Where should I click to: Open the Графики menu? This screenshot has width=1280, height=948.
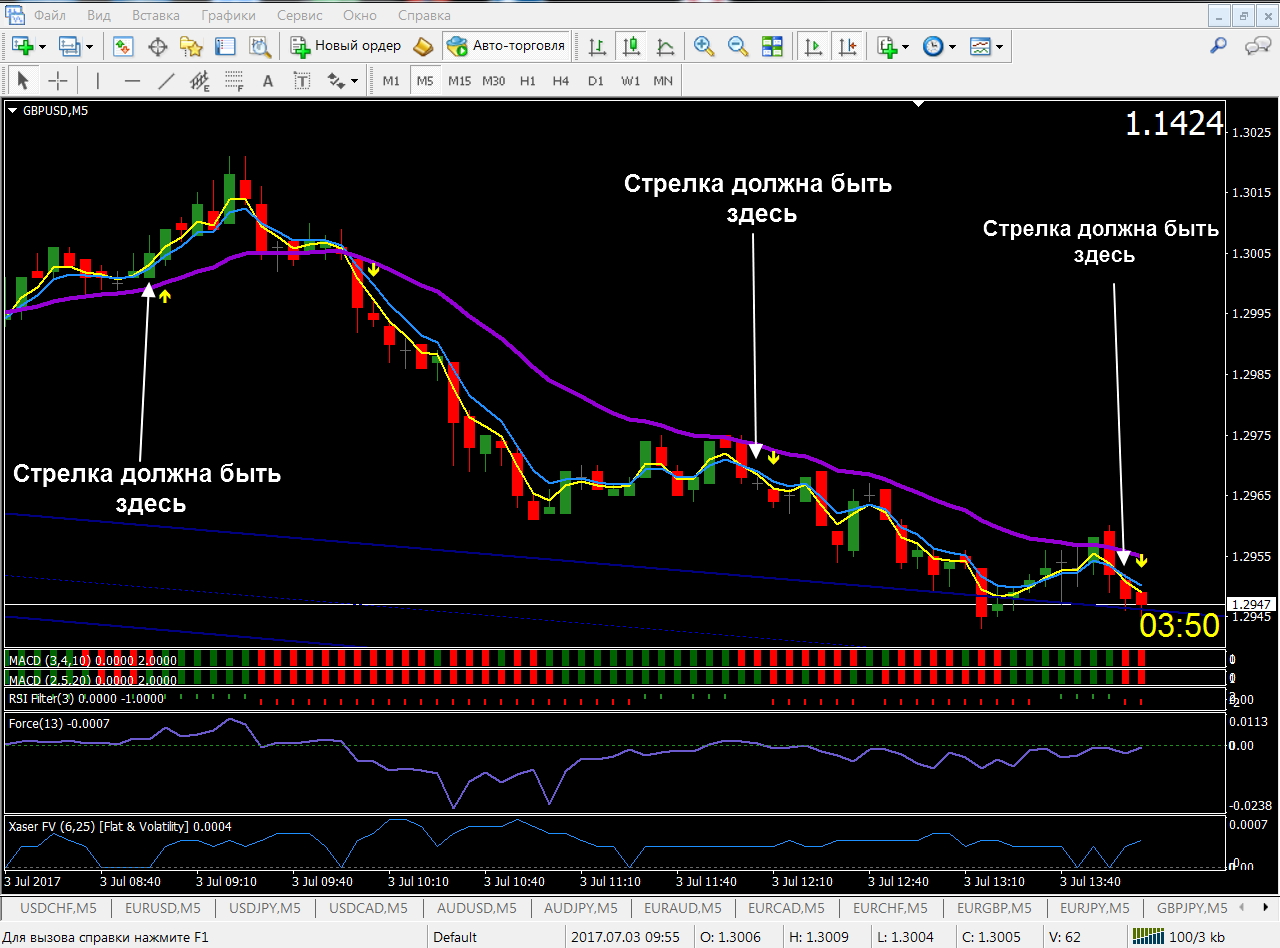[227, 15]
